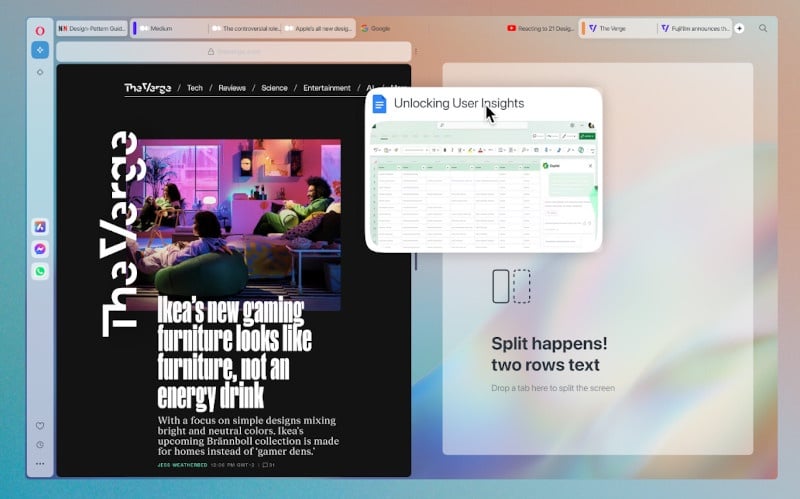Click author name Jess Weatherbed
800x499 pixels.
(x=182, y=465)
